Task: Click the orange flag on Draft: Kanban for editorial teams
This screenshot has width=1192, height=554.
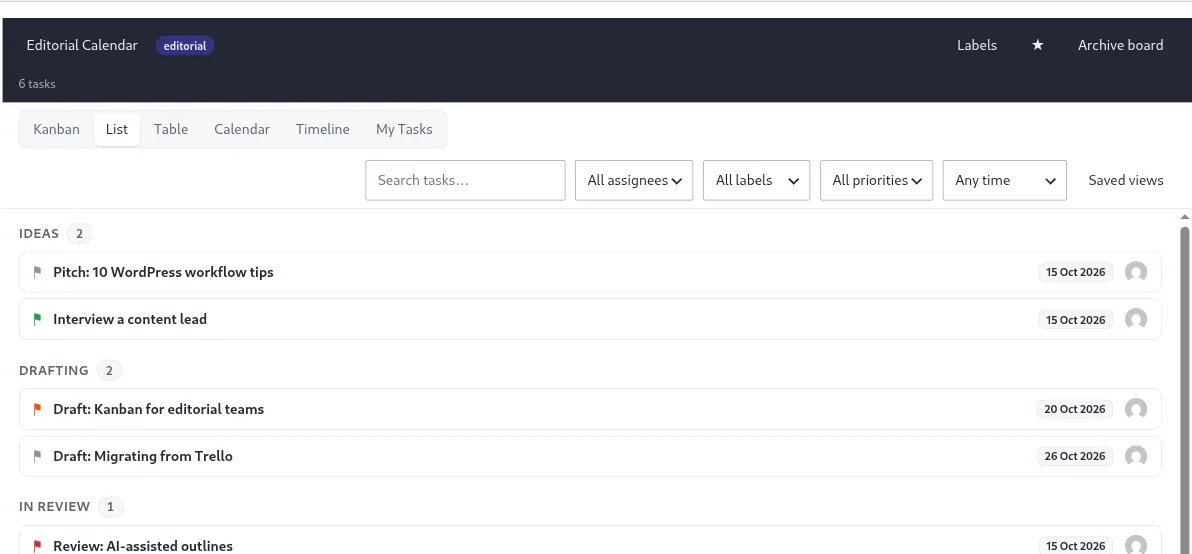Action: (37, 409)
